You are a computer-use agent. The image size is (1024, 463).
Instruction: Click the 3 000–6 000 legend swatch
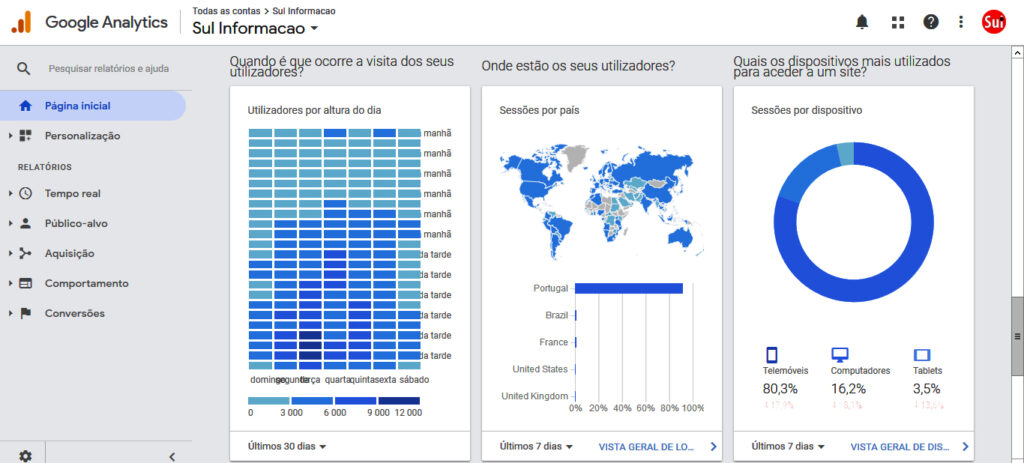point(312,400)
